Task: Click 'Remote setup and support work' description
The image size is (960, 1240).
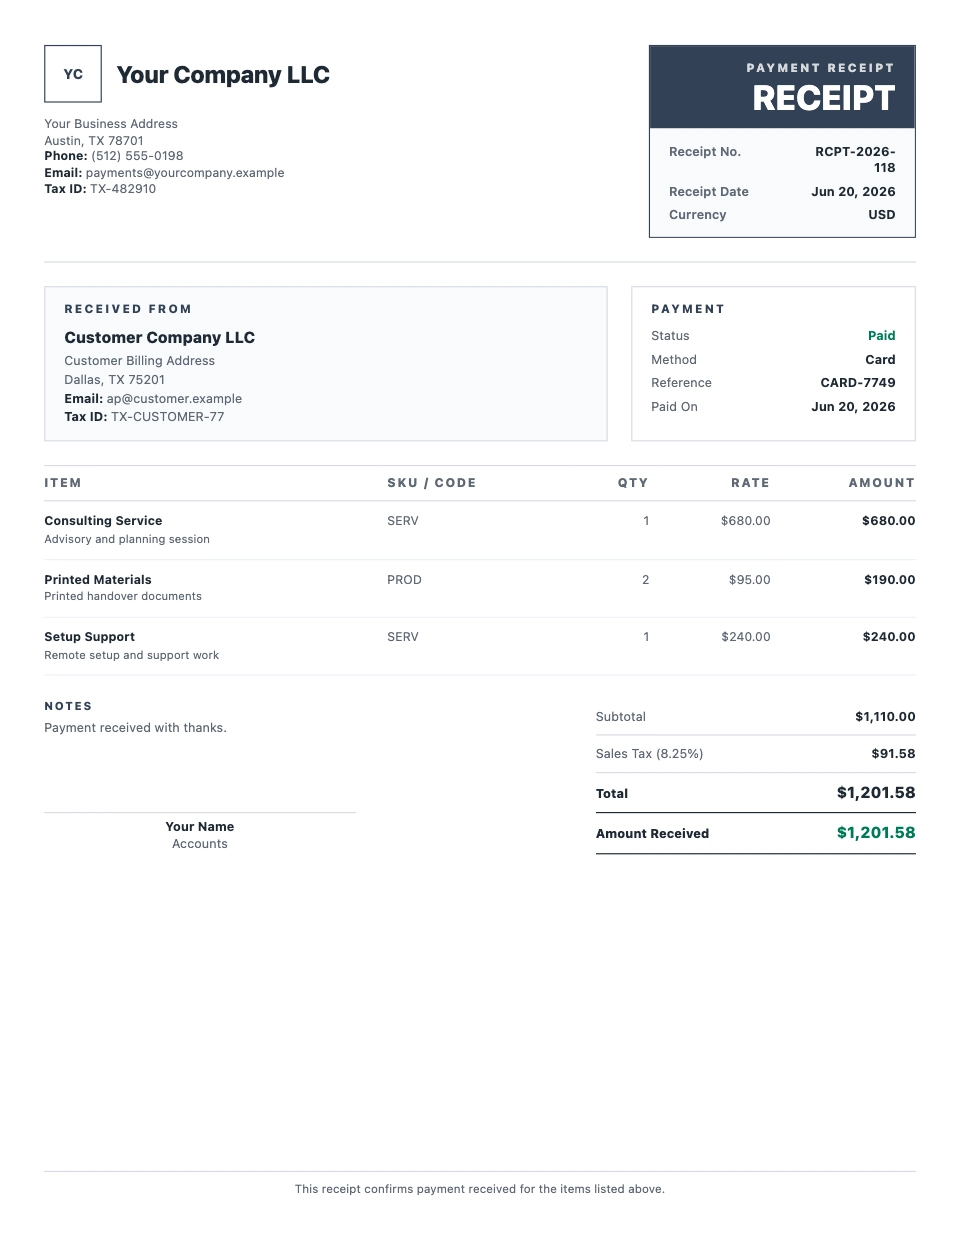Action: coord(131,655)
